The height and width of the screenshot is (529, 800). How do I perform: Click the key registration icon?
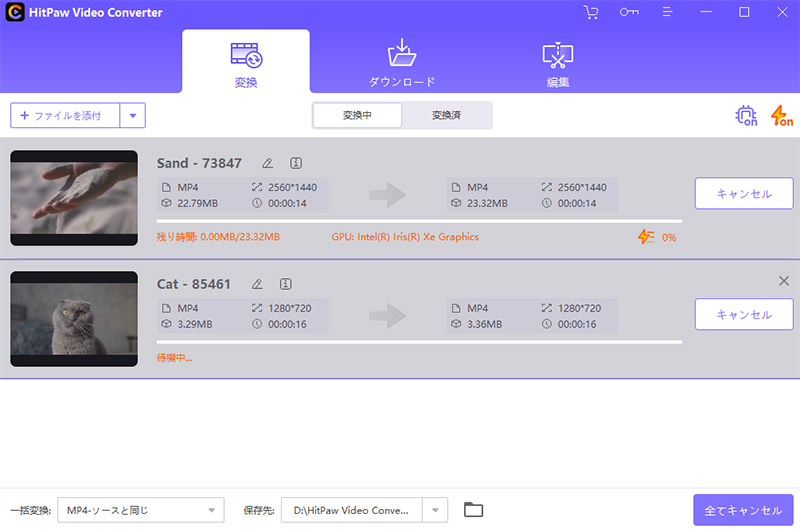[629, 12]
